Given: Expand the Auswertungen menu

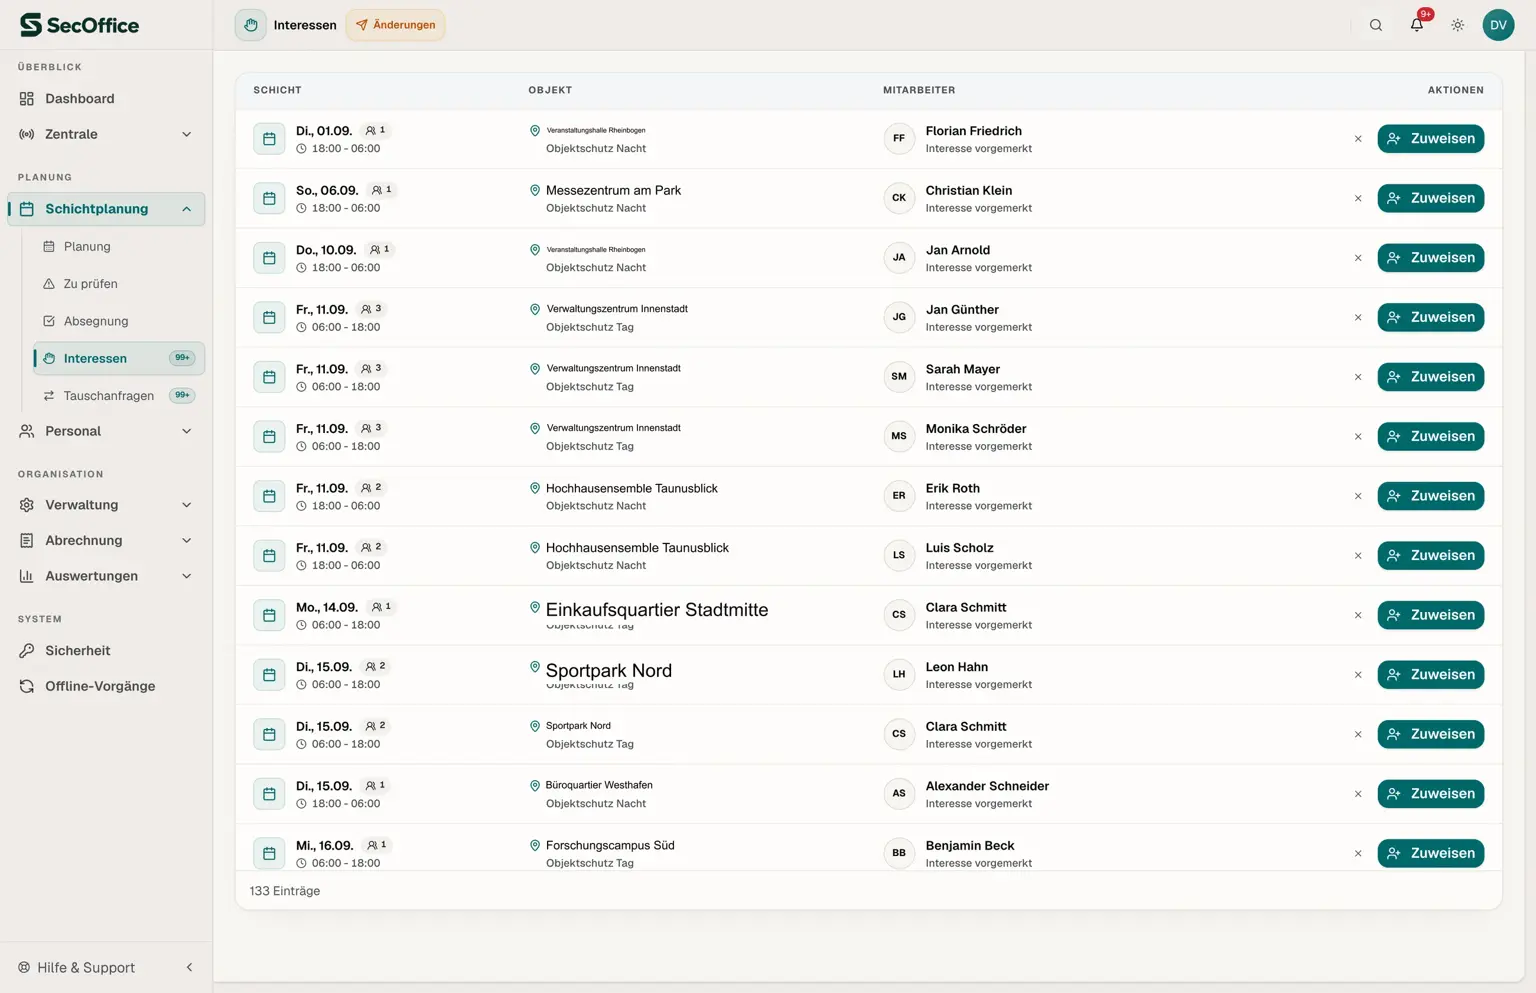Looking at the screenshot, I should tap(106, 576).
